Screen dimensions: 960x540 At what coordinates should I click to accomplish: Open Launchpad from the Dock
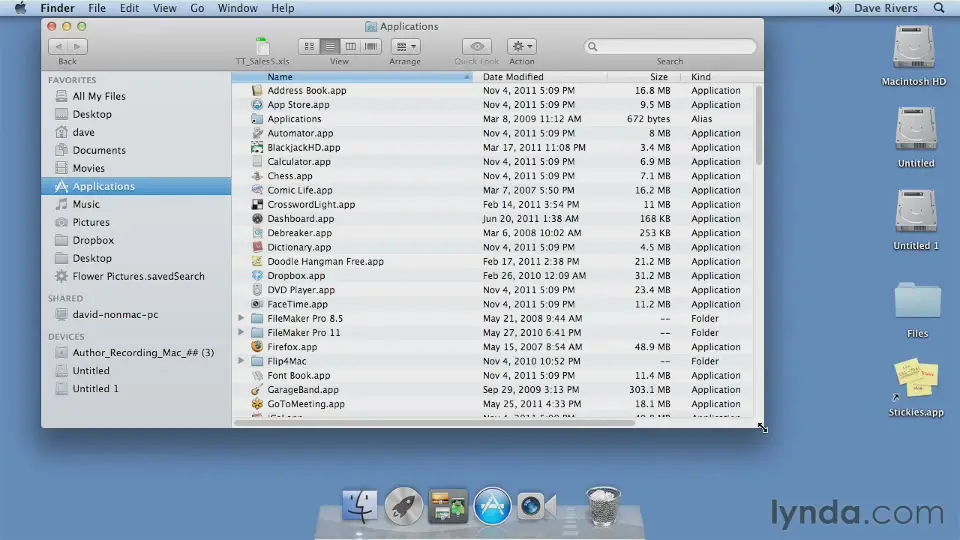pos(403,507)
